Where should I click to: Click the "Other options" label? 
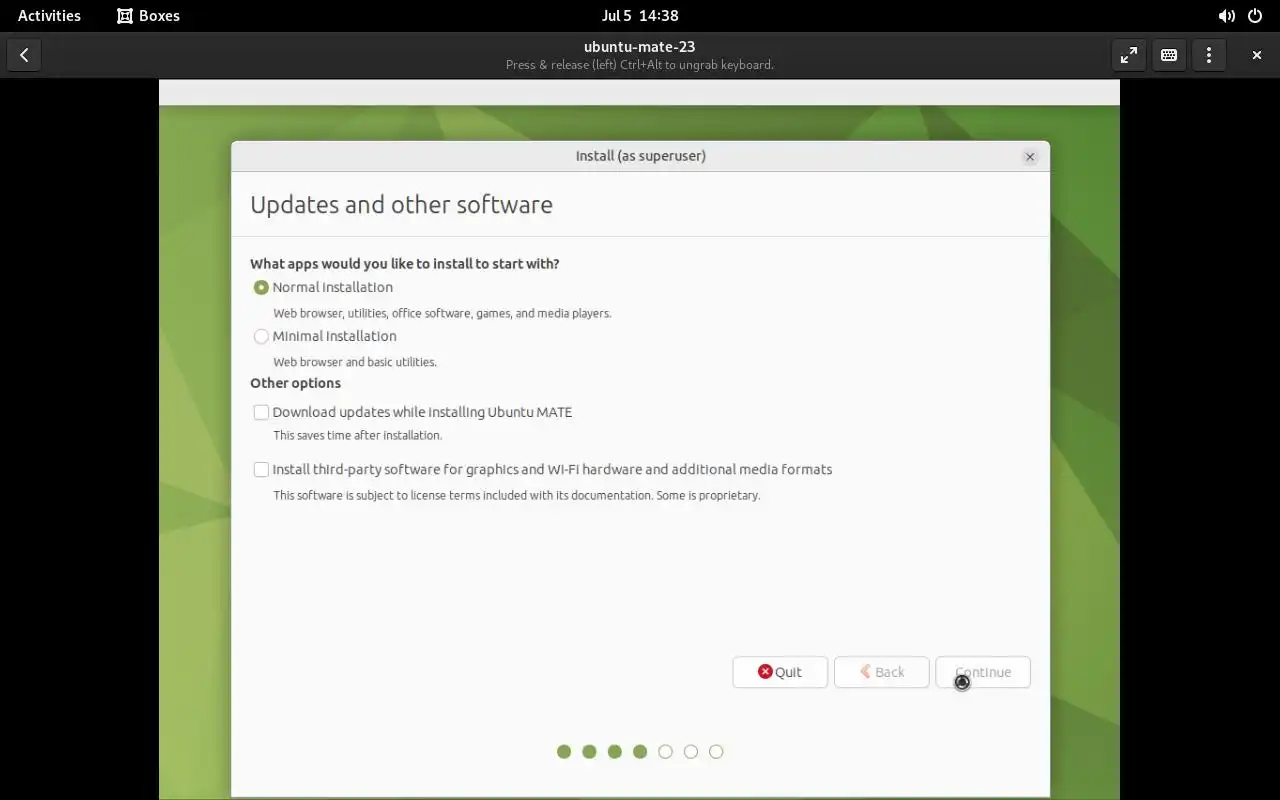tap(295, 383)
